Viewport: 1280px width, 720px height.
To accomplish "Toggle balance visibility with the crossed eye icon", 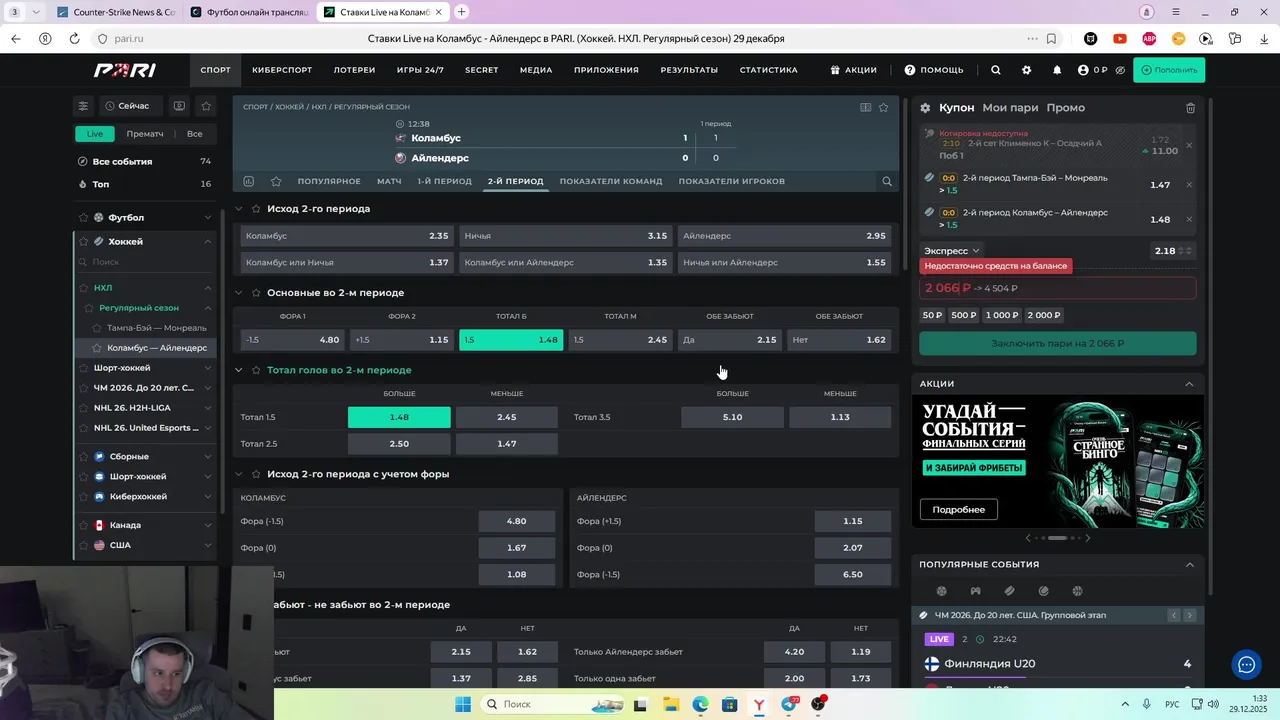I will [1120, 70].
